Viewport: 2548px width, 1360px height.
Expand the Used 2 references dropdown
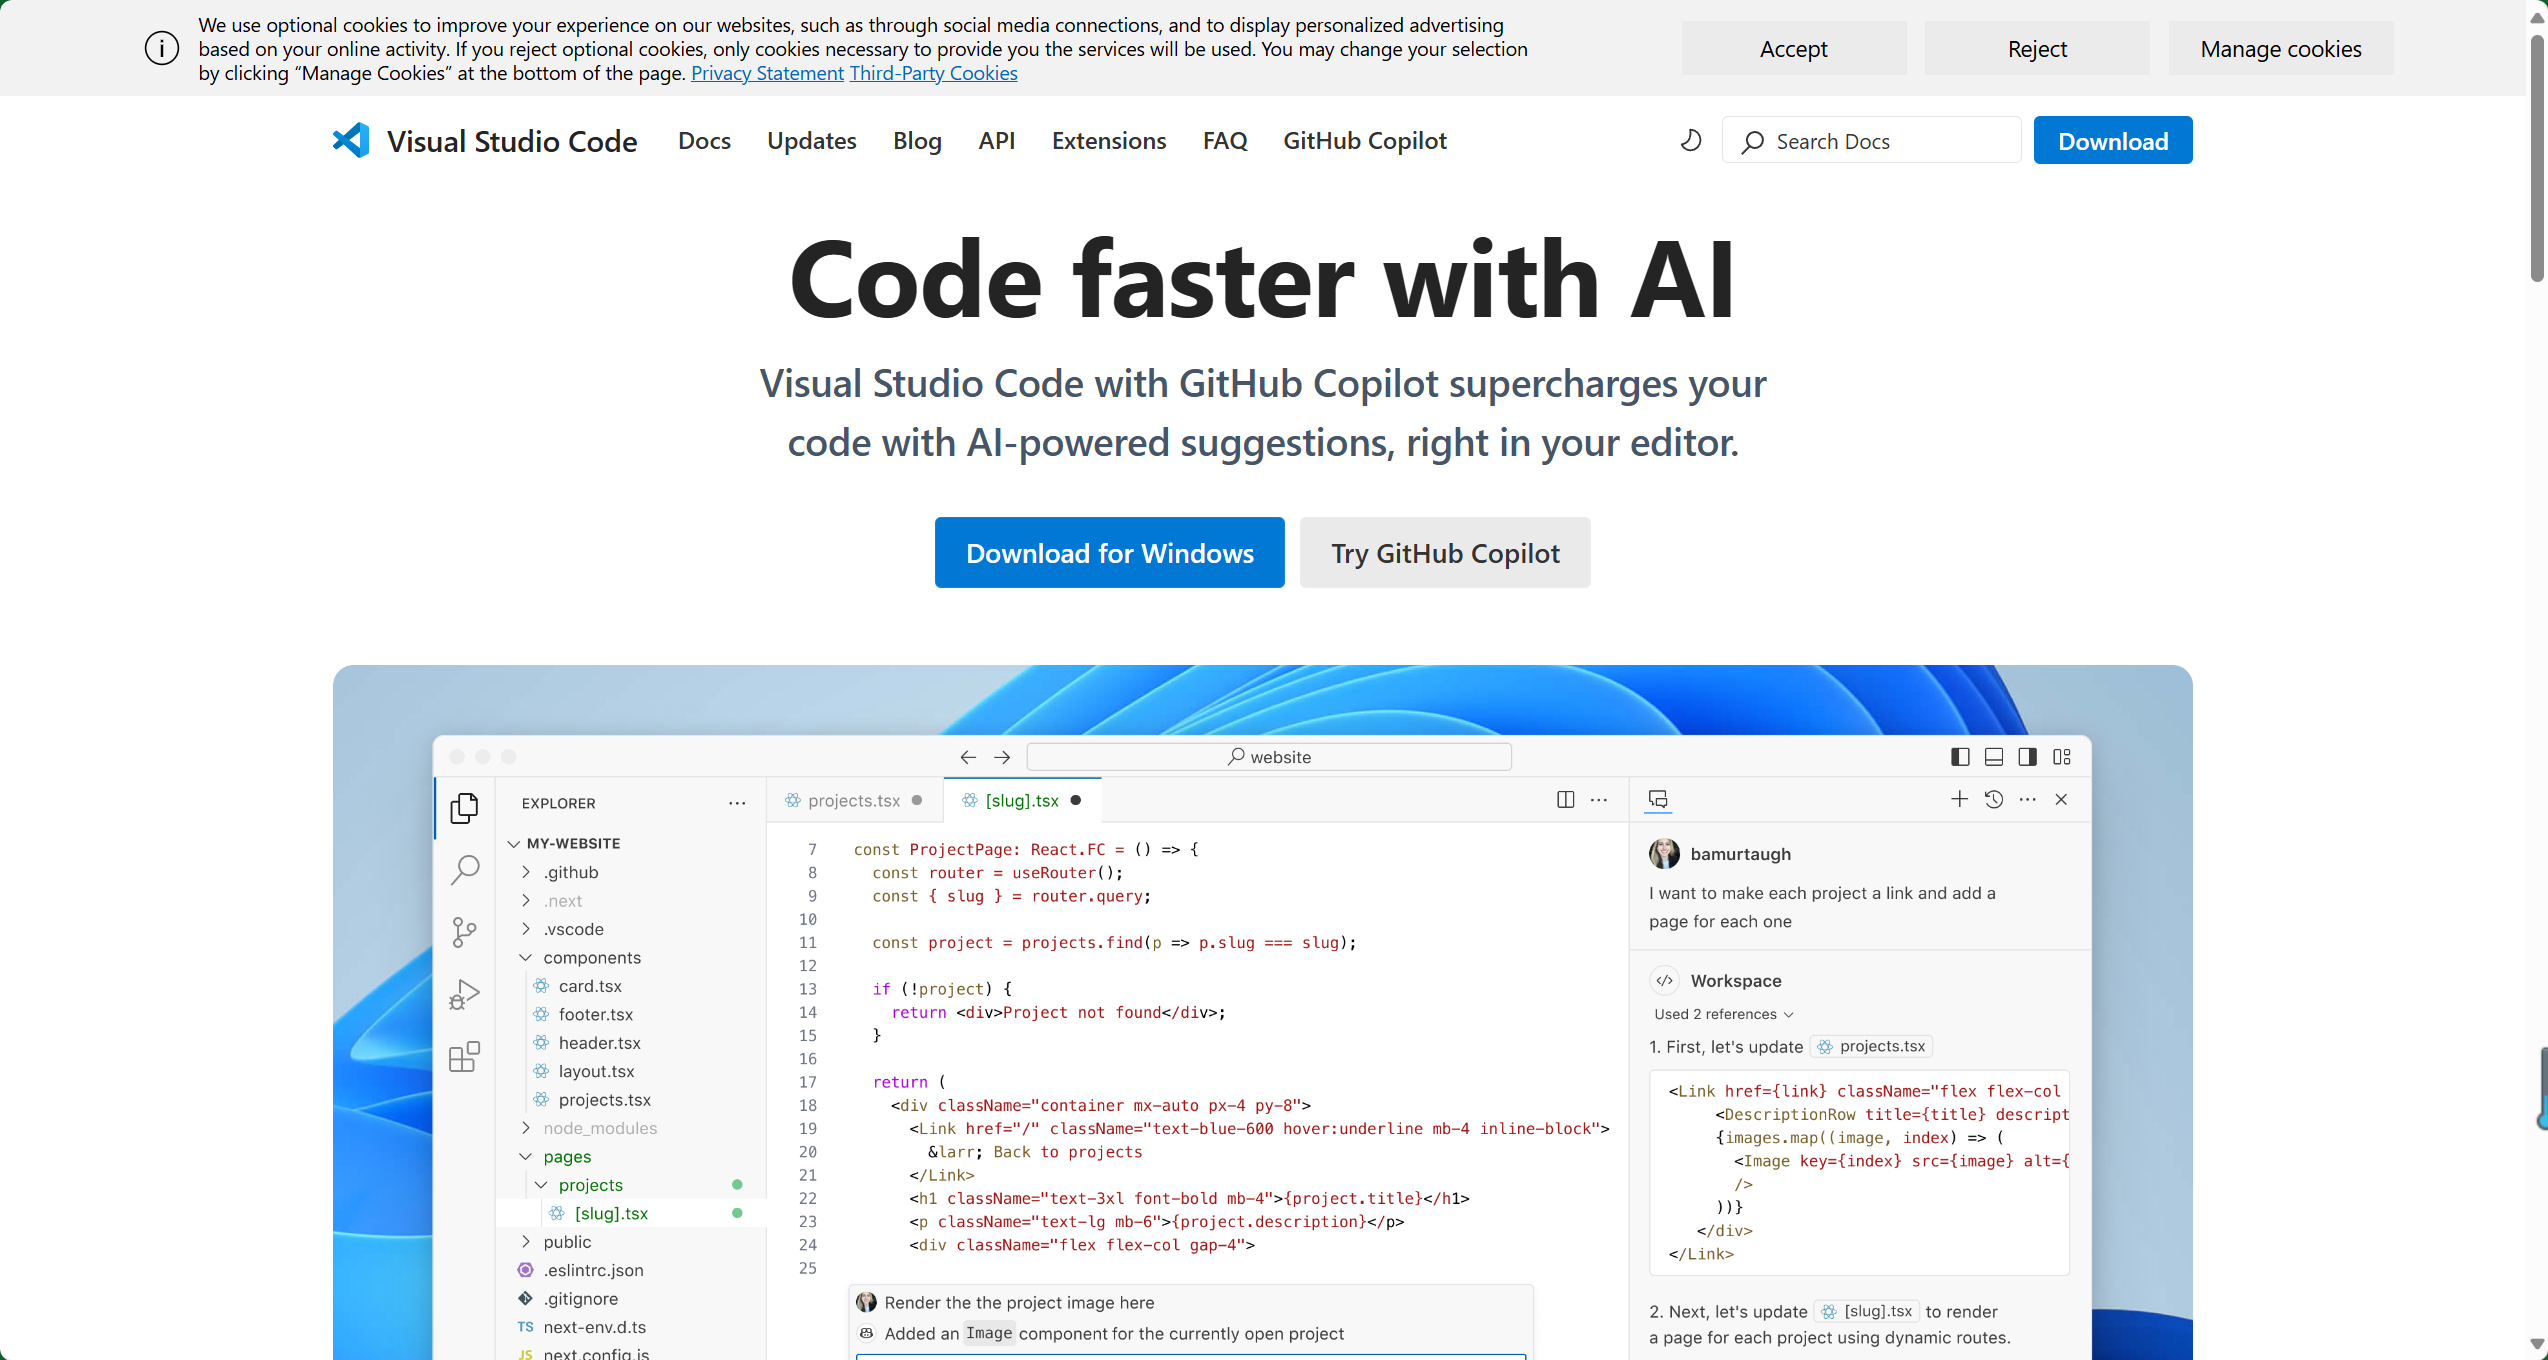1723,1014
